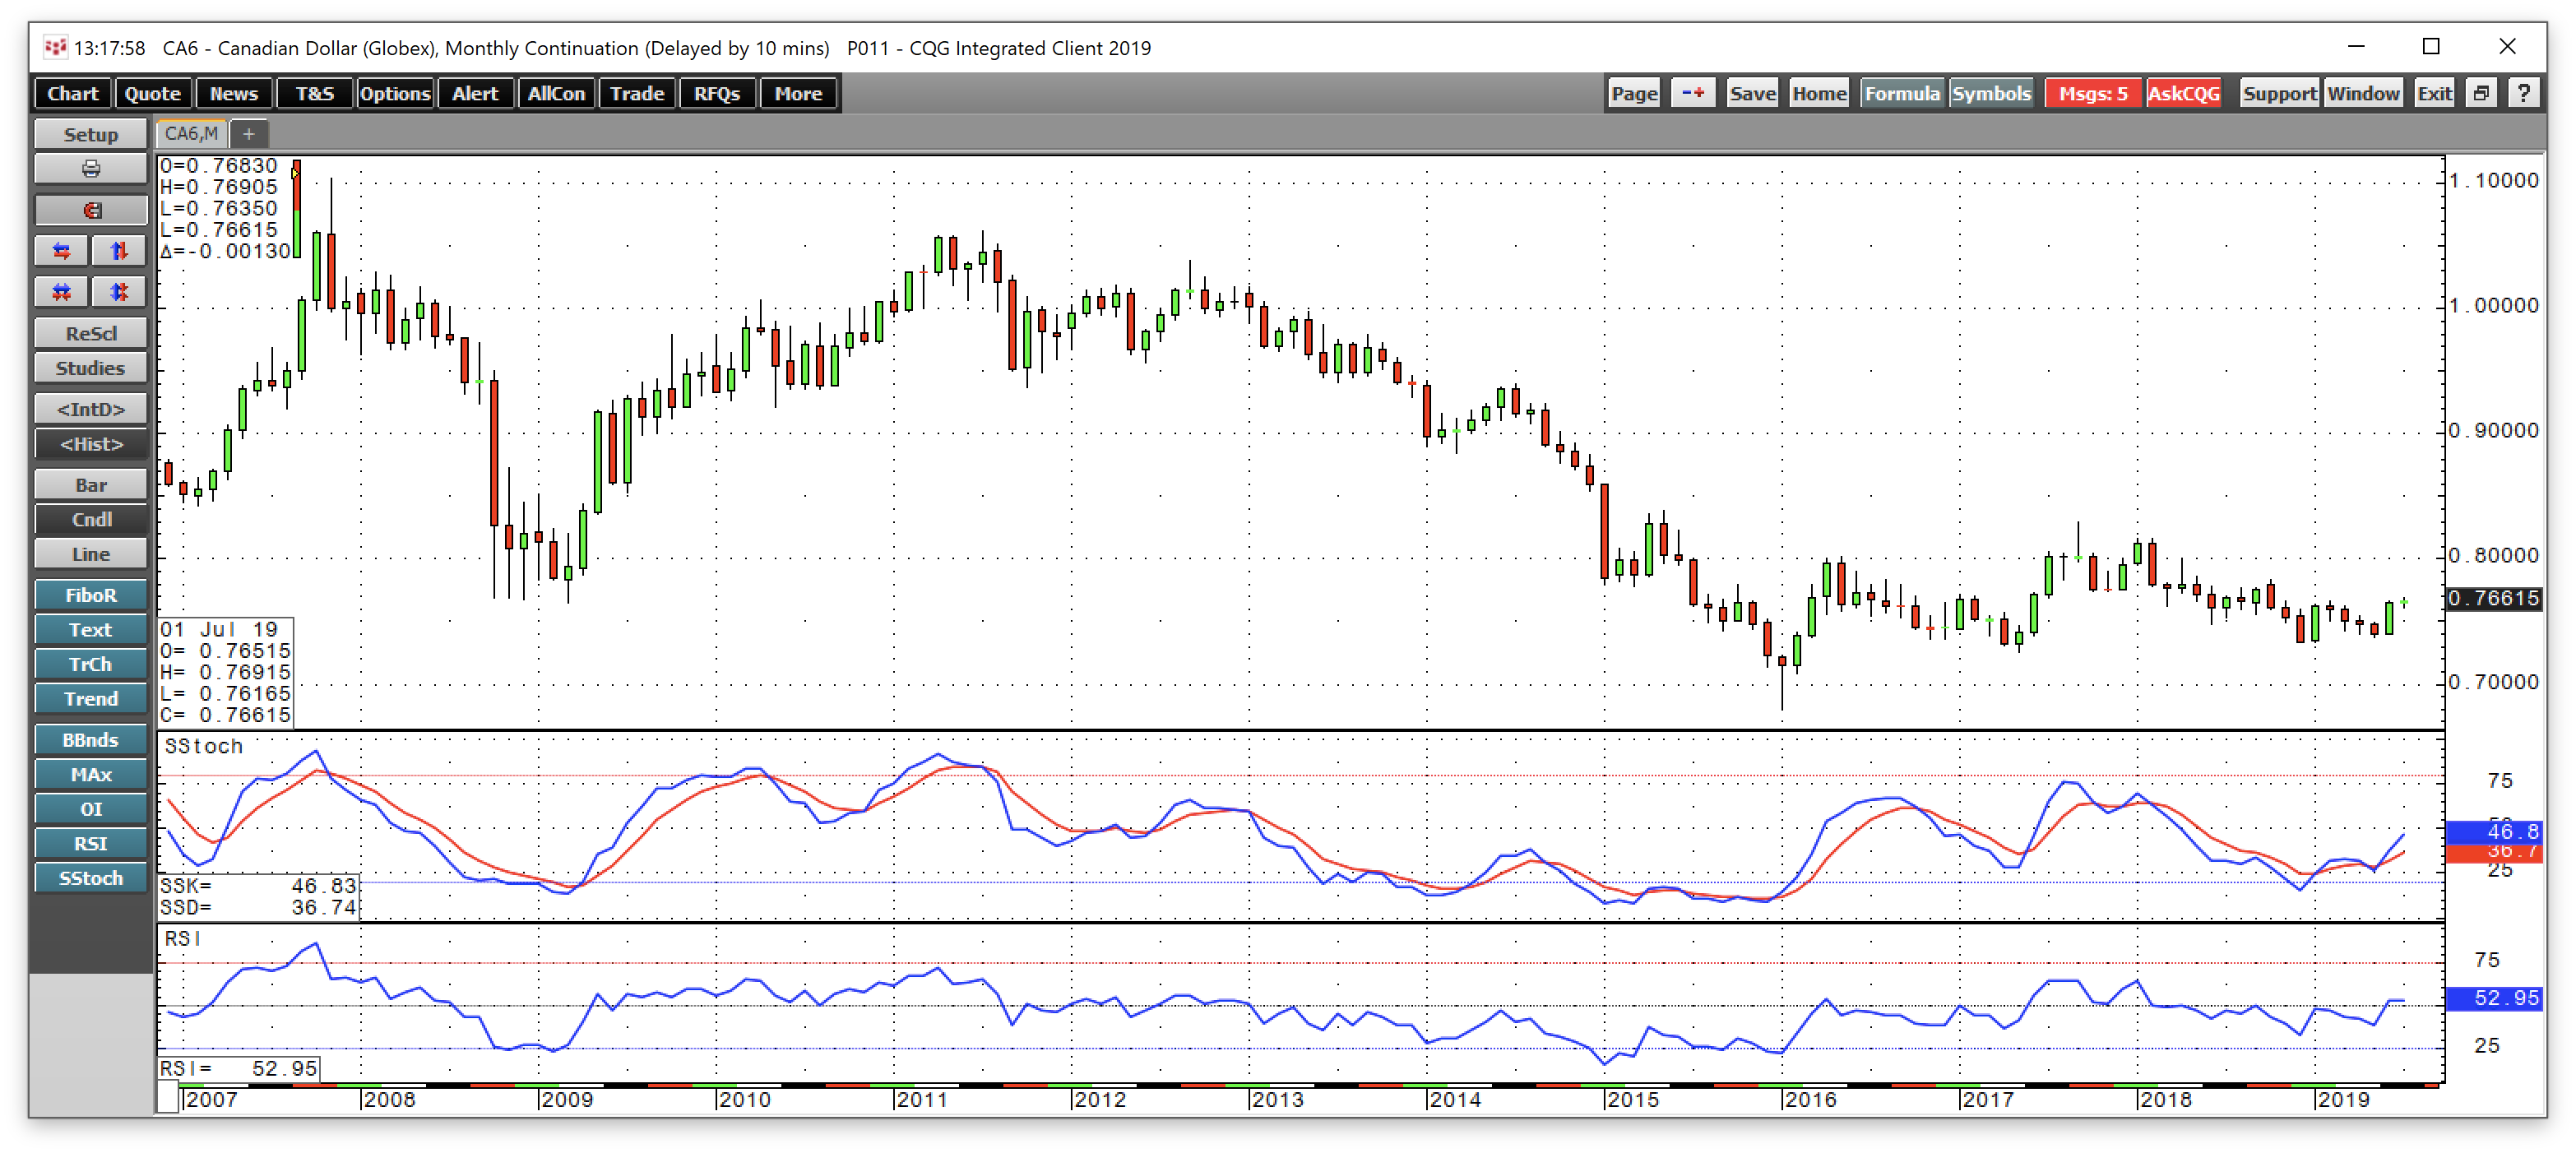Click the RSI pane label

tap(183, 938)
